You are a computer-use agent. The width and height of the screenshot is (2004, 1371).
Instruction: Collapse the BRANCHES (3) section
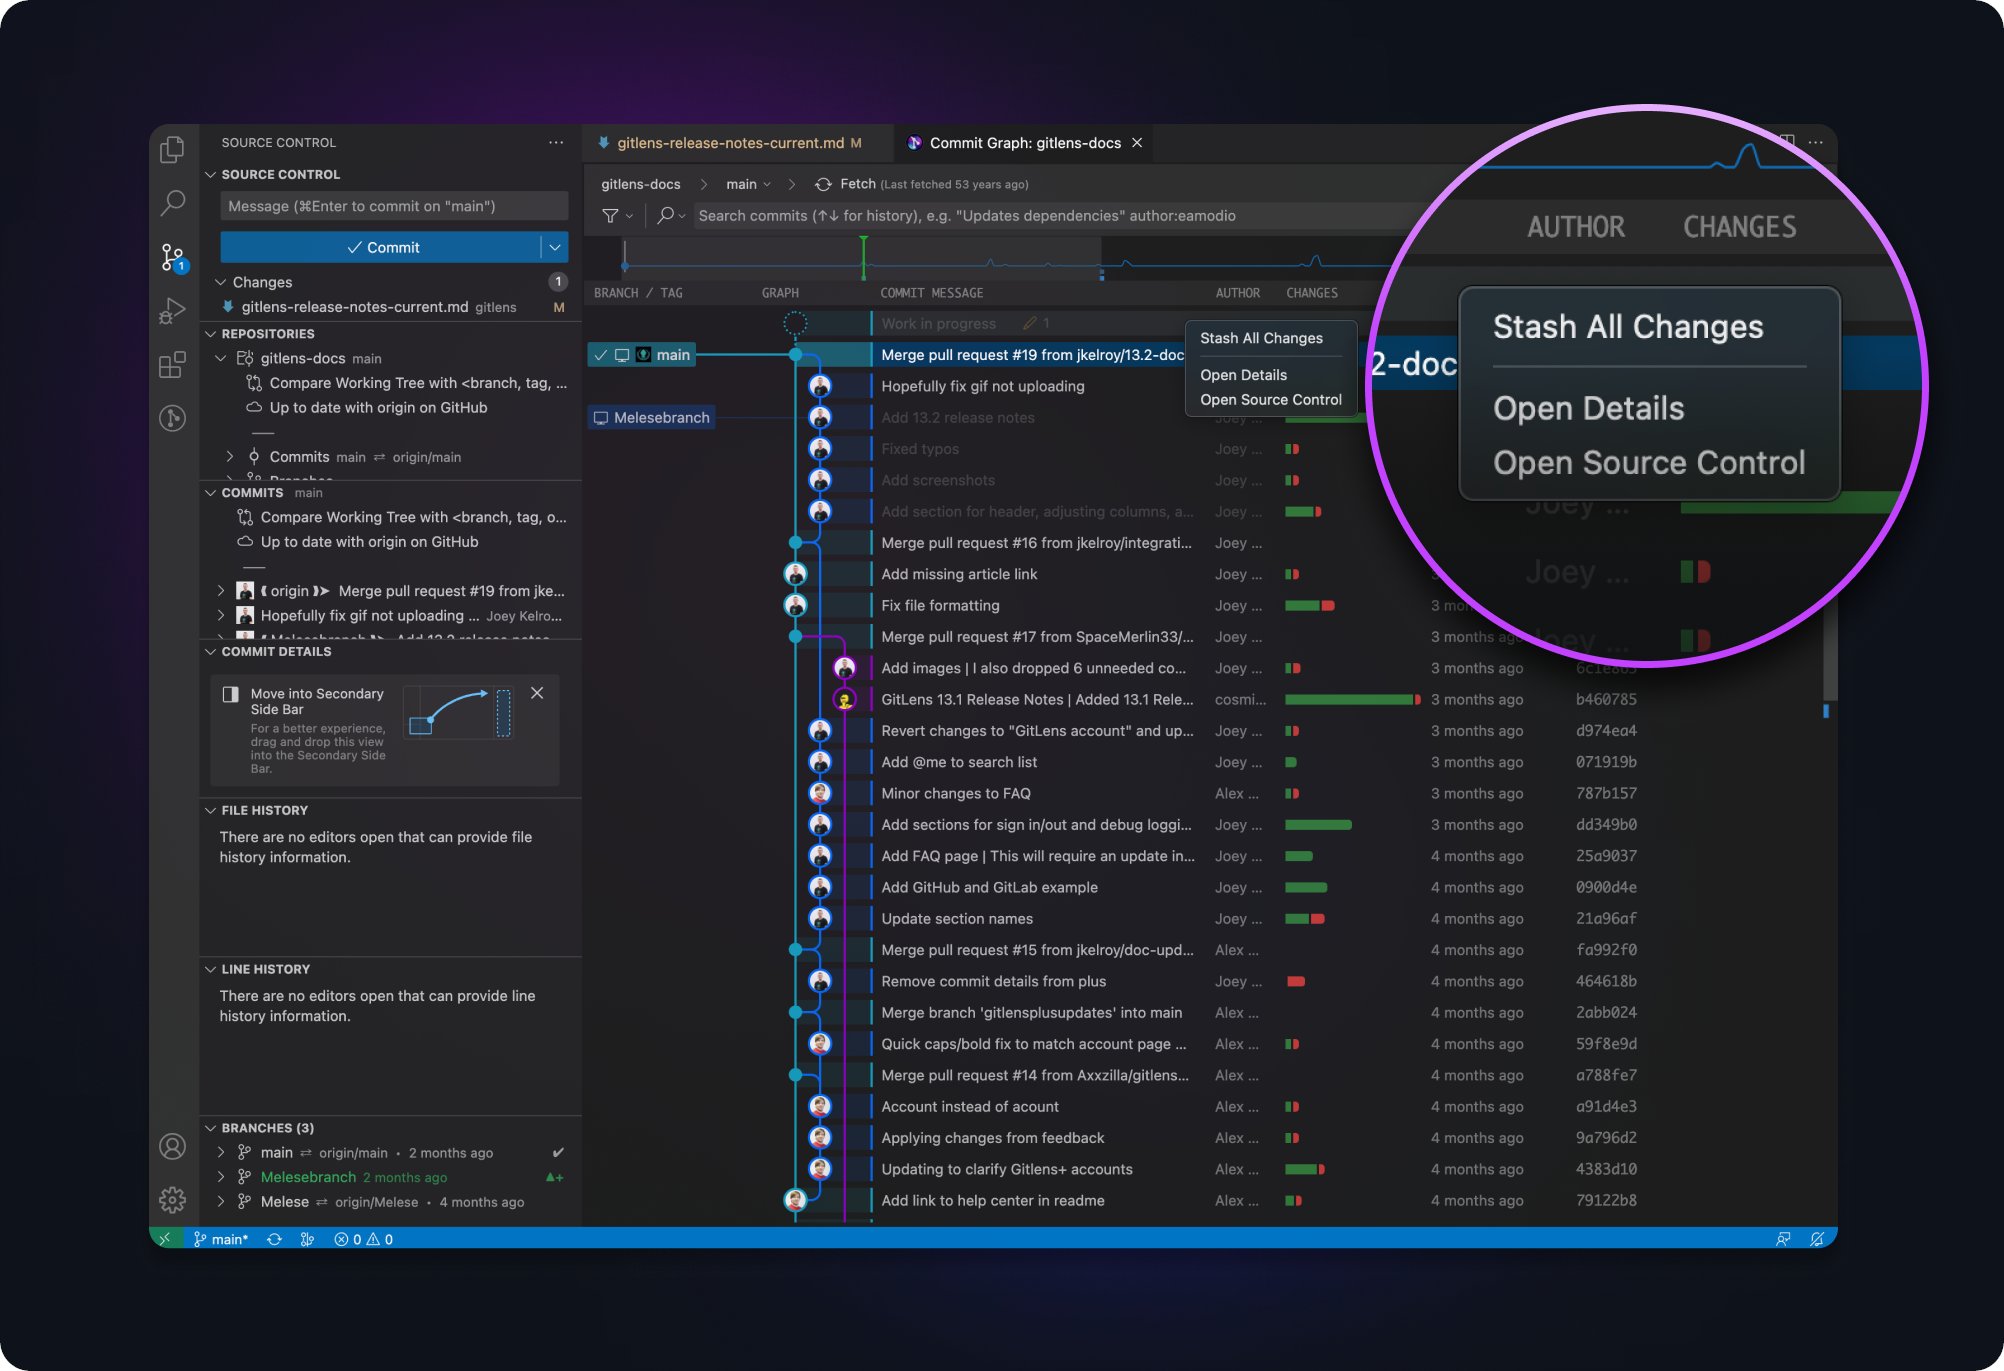[x=211, y=1128]
